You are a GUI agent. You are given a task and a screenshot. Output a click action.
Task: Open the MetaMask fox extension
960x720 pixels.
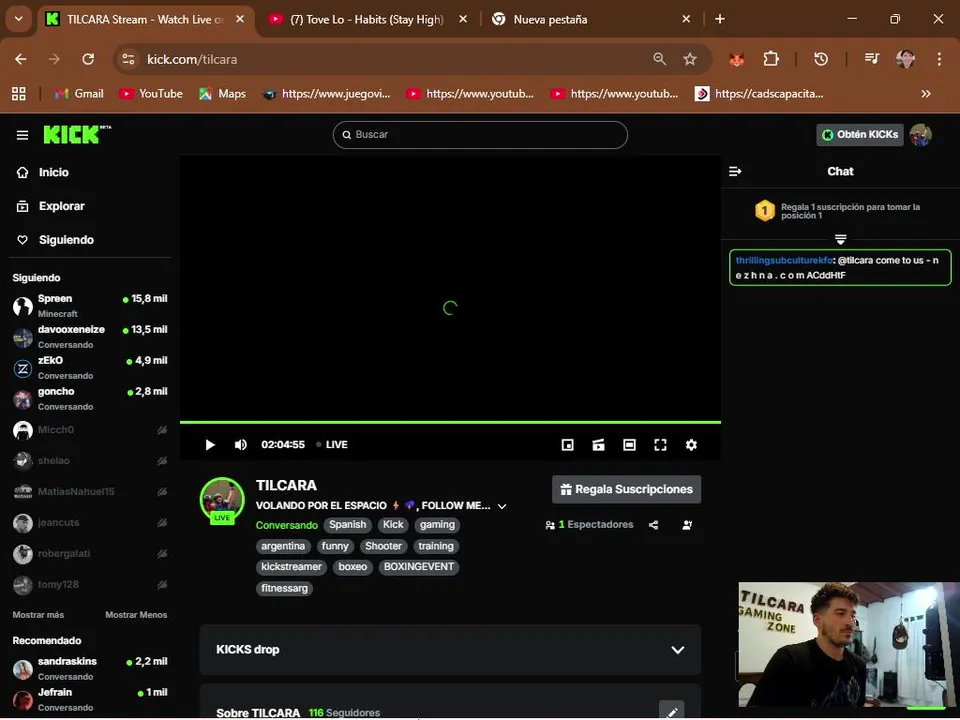pyautogui.click(x=737, y=59)
